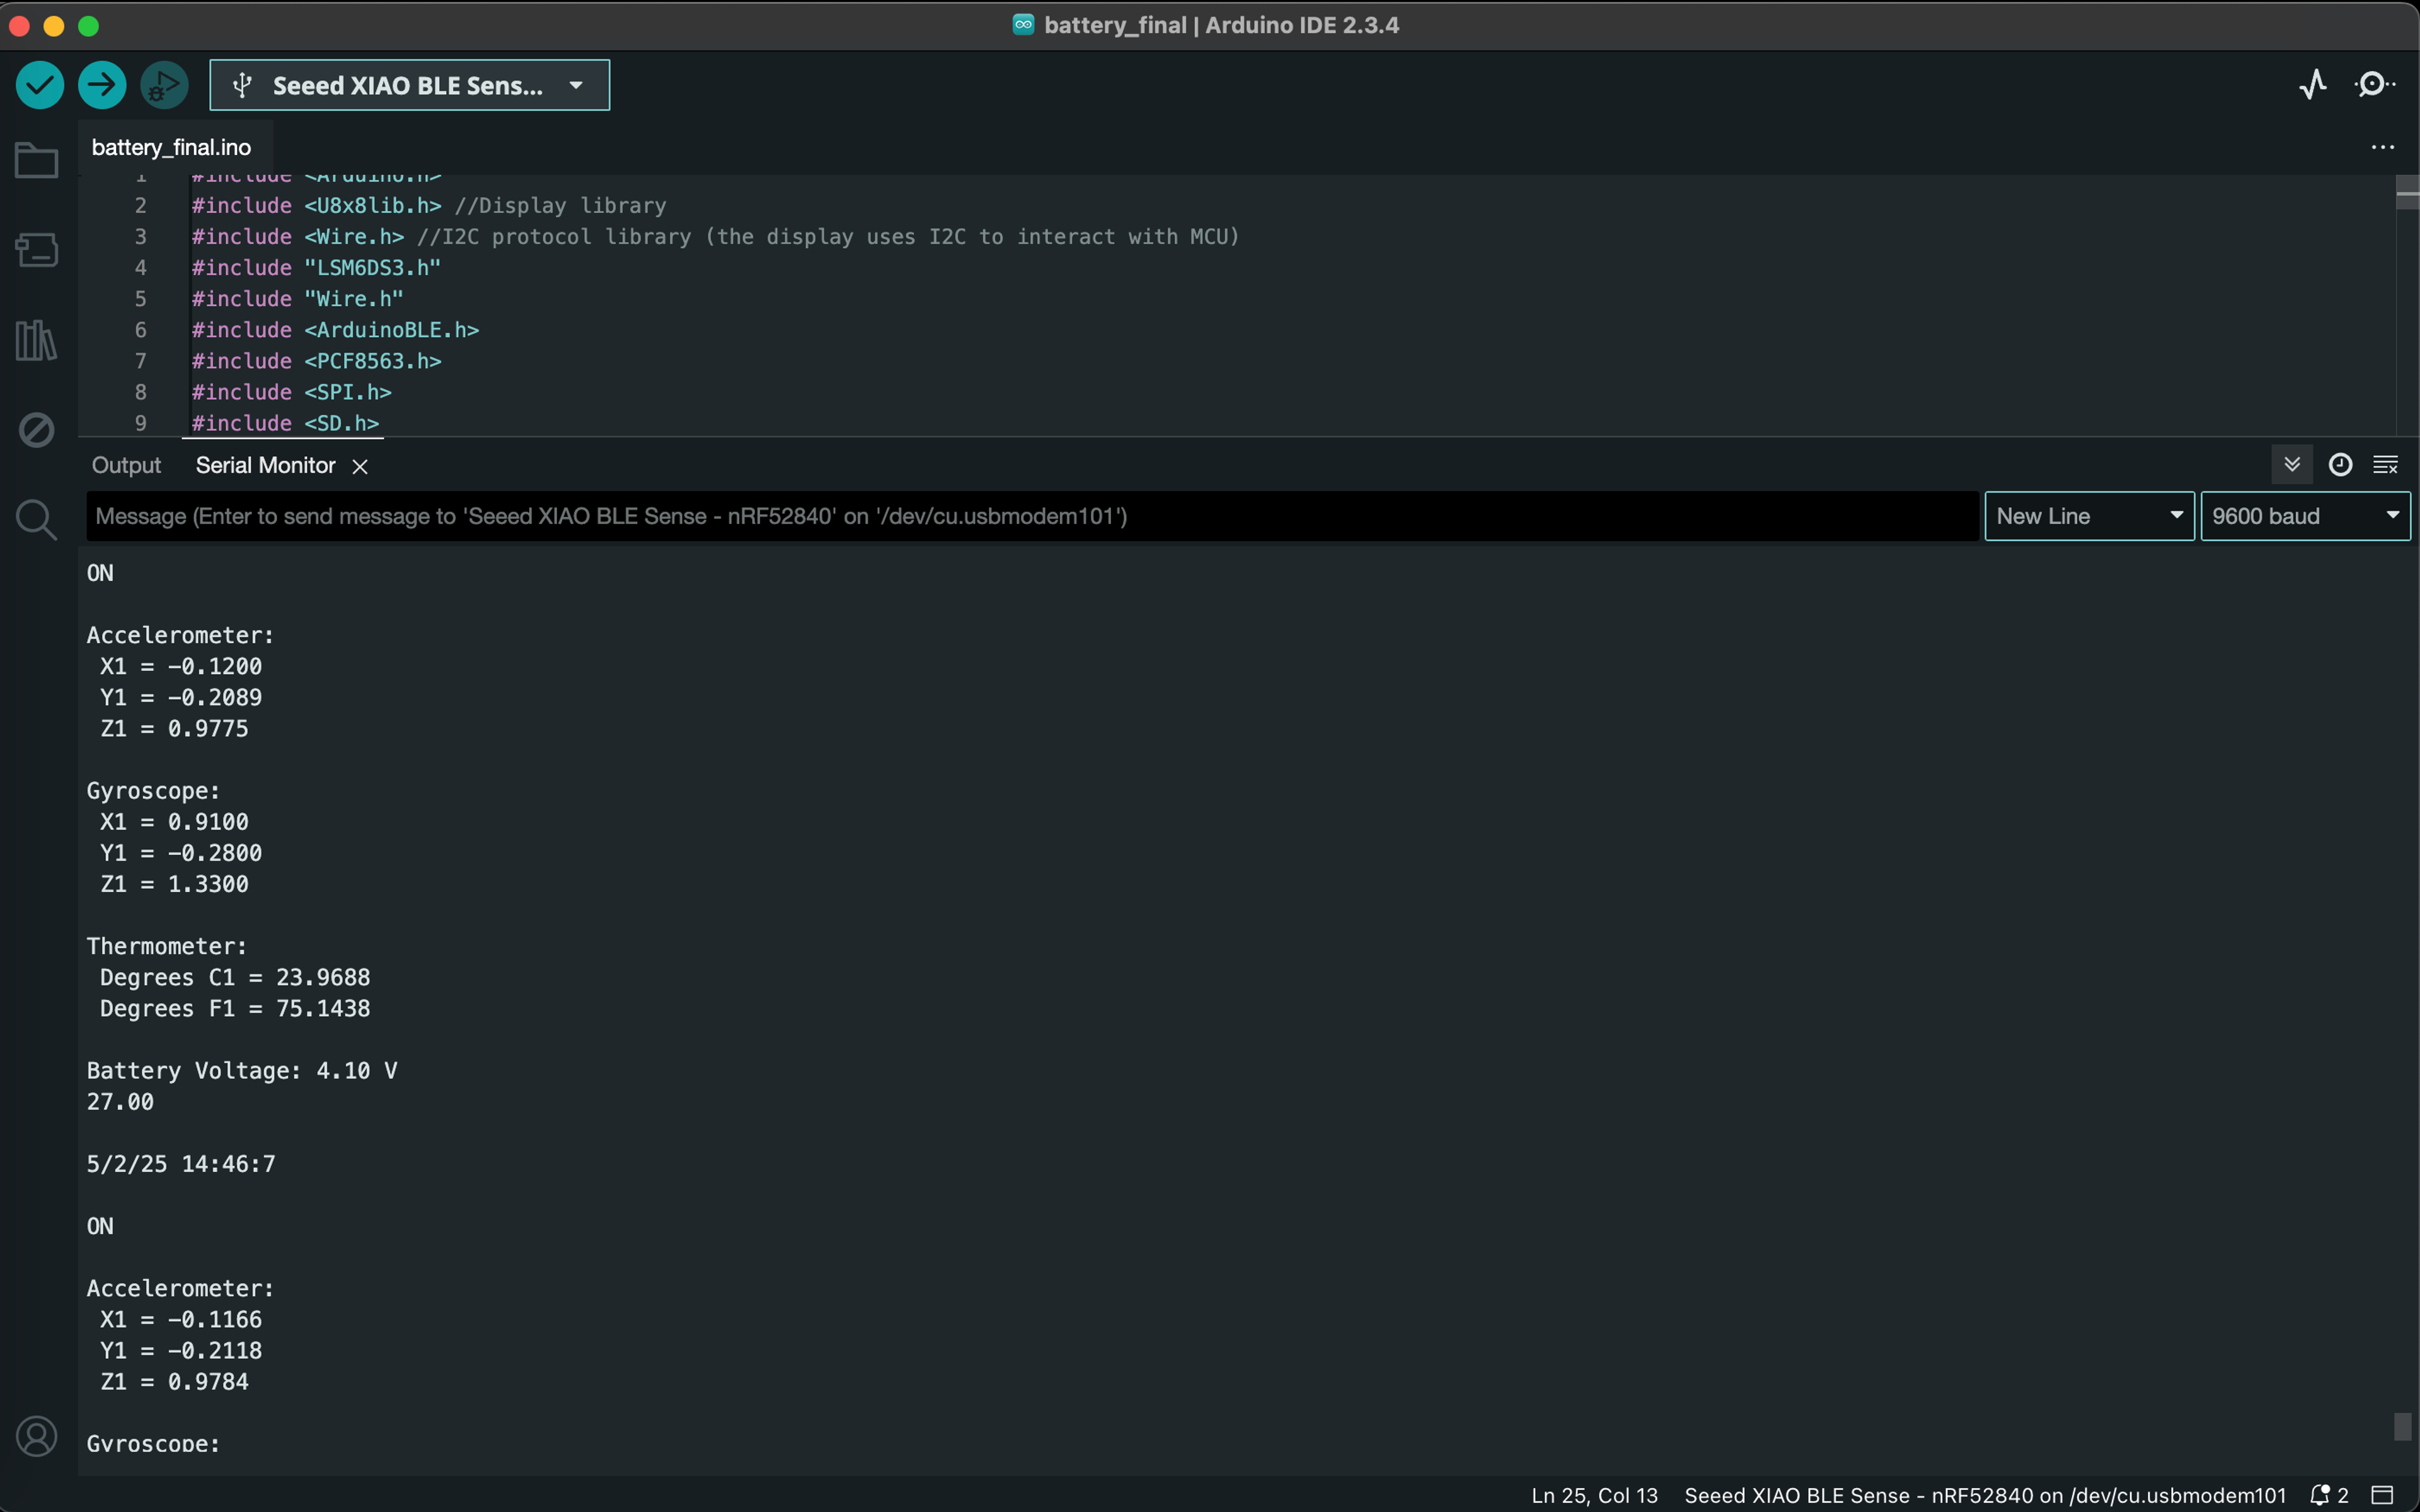Open the Seeed XIAO BLE board selector dropdown
2420x1512 pixels.
pos(409,85)
